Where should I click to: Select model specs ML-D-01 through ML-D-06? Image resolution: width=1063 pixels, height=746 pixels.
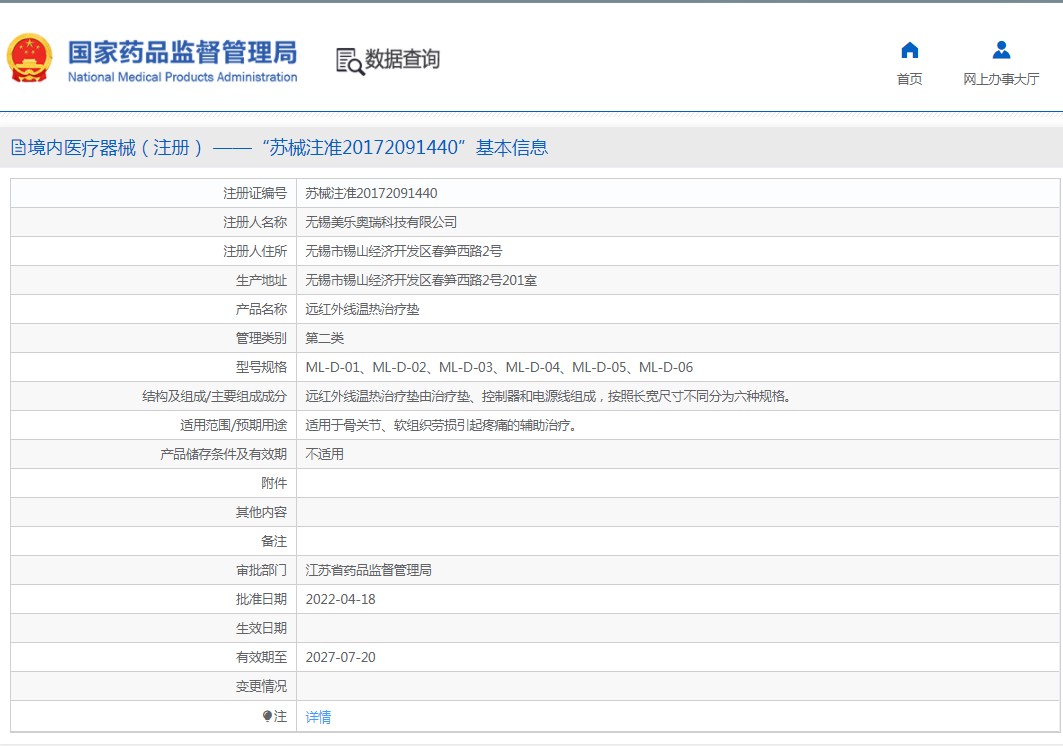499,368
